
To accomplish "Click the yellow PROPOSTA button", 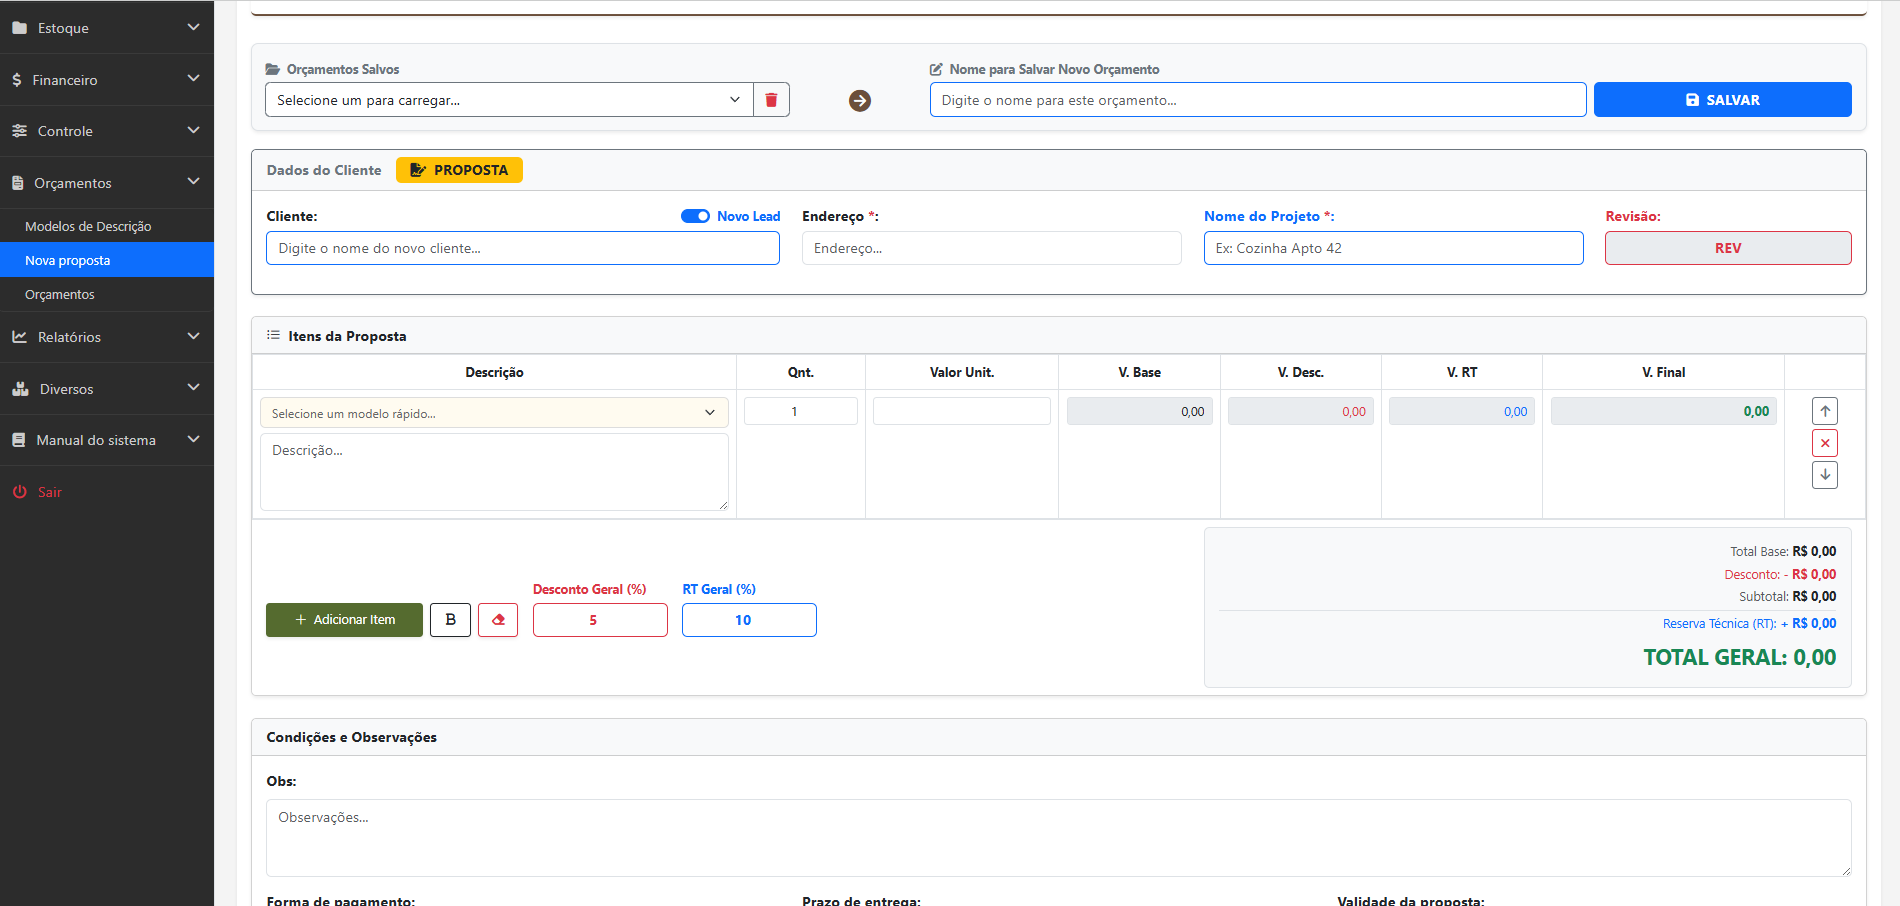I will click(x=459, y=170).
